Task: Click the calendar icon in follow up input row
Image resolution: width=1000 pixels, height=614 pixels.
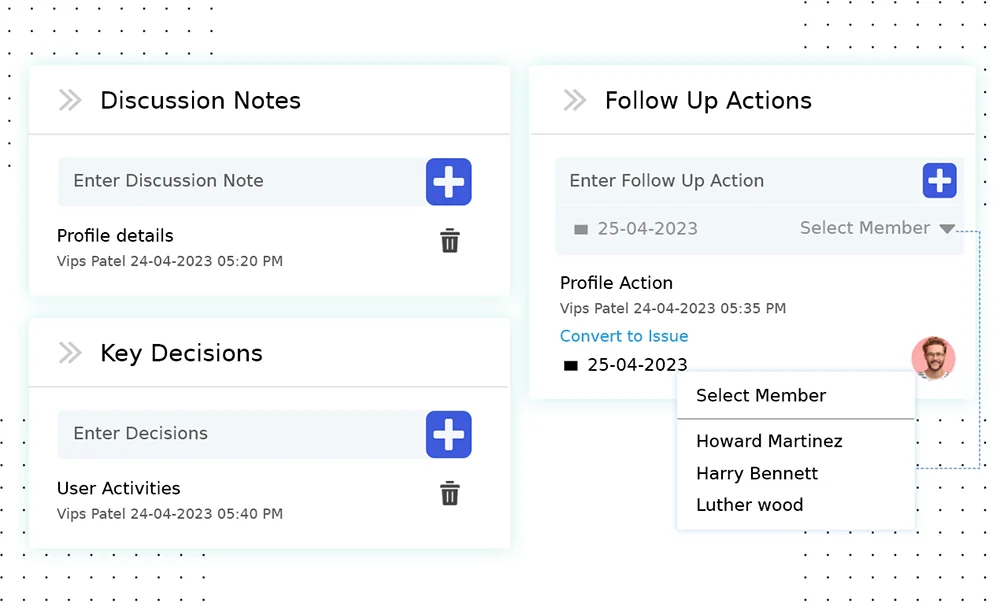Action: click(x=581, y=229)
